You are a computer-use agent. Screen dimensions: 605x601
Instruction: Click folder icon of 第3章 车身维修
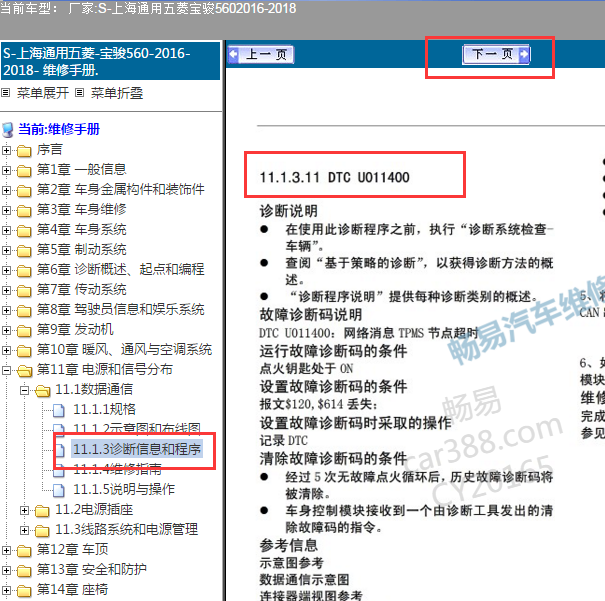click(x=24, y=211)
